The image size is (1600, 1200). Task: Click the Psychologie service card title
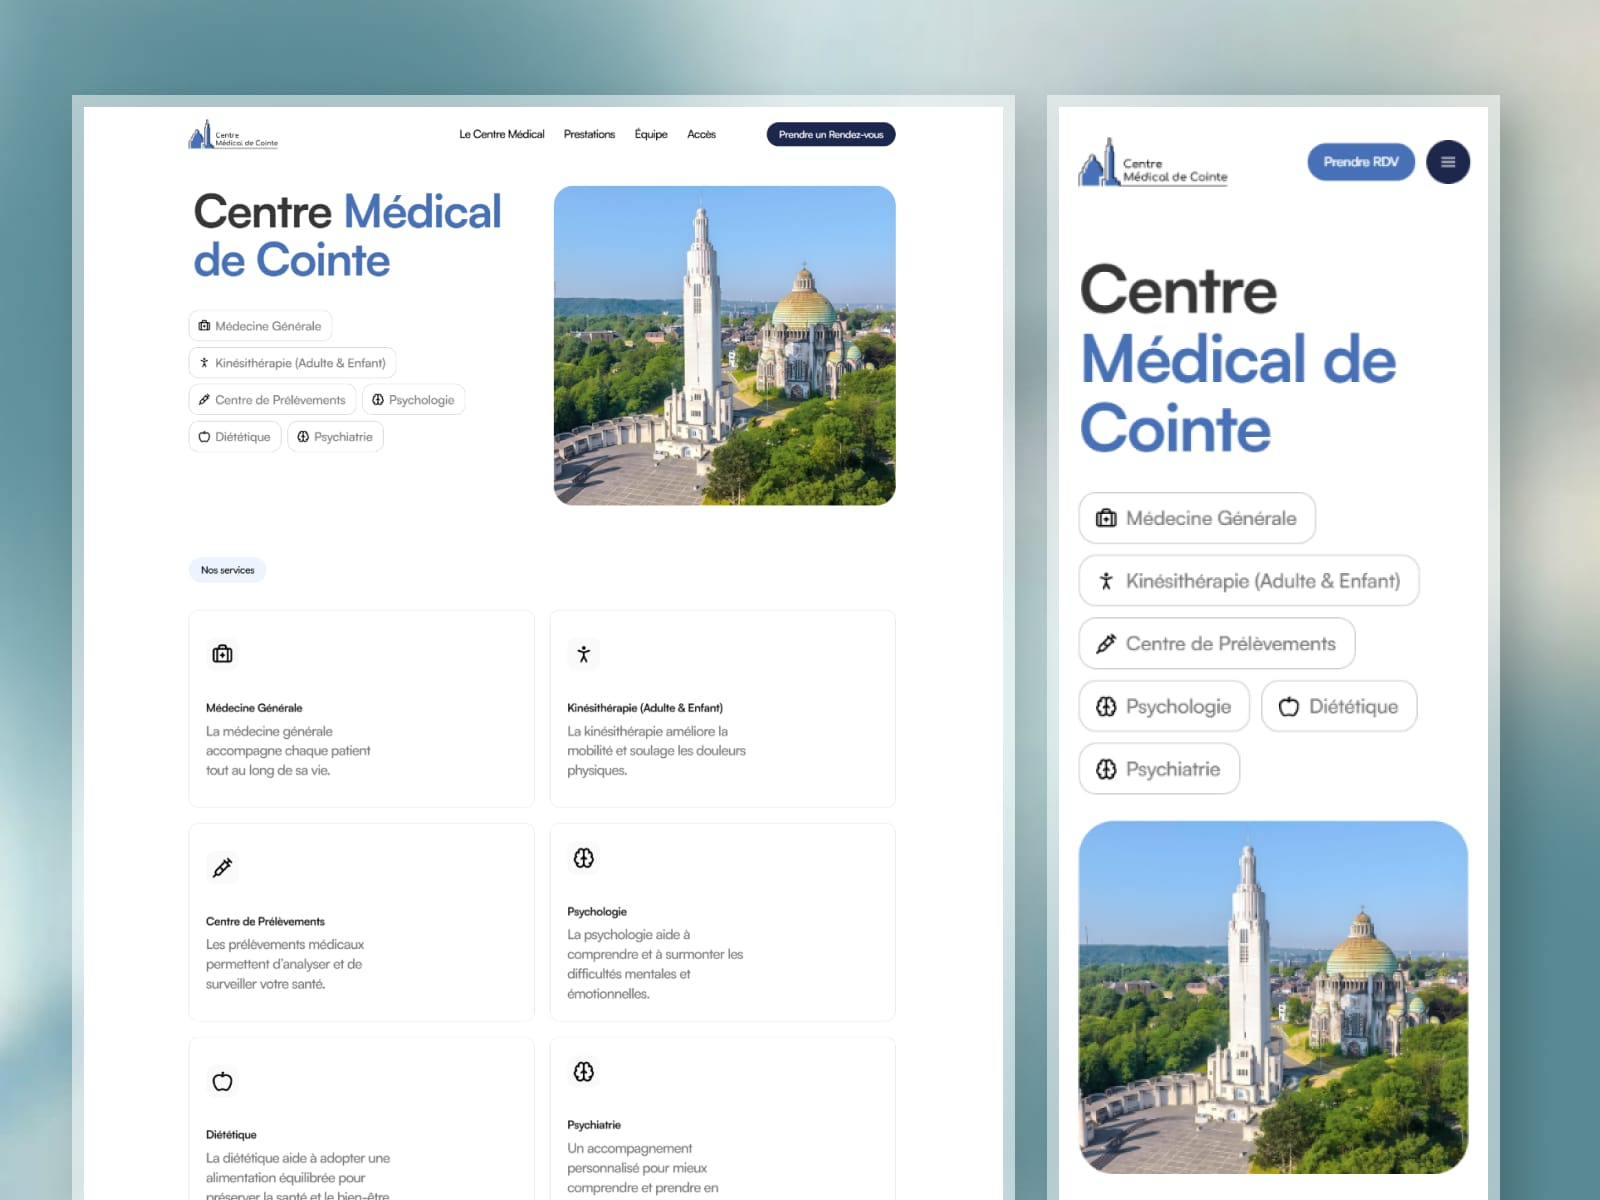click(x=597, y=912)
